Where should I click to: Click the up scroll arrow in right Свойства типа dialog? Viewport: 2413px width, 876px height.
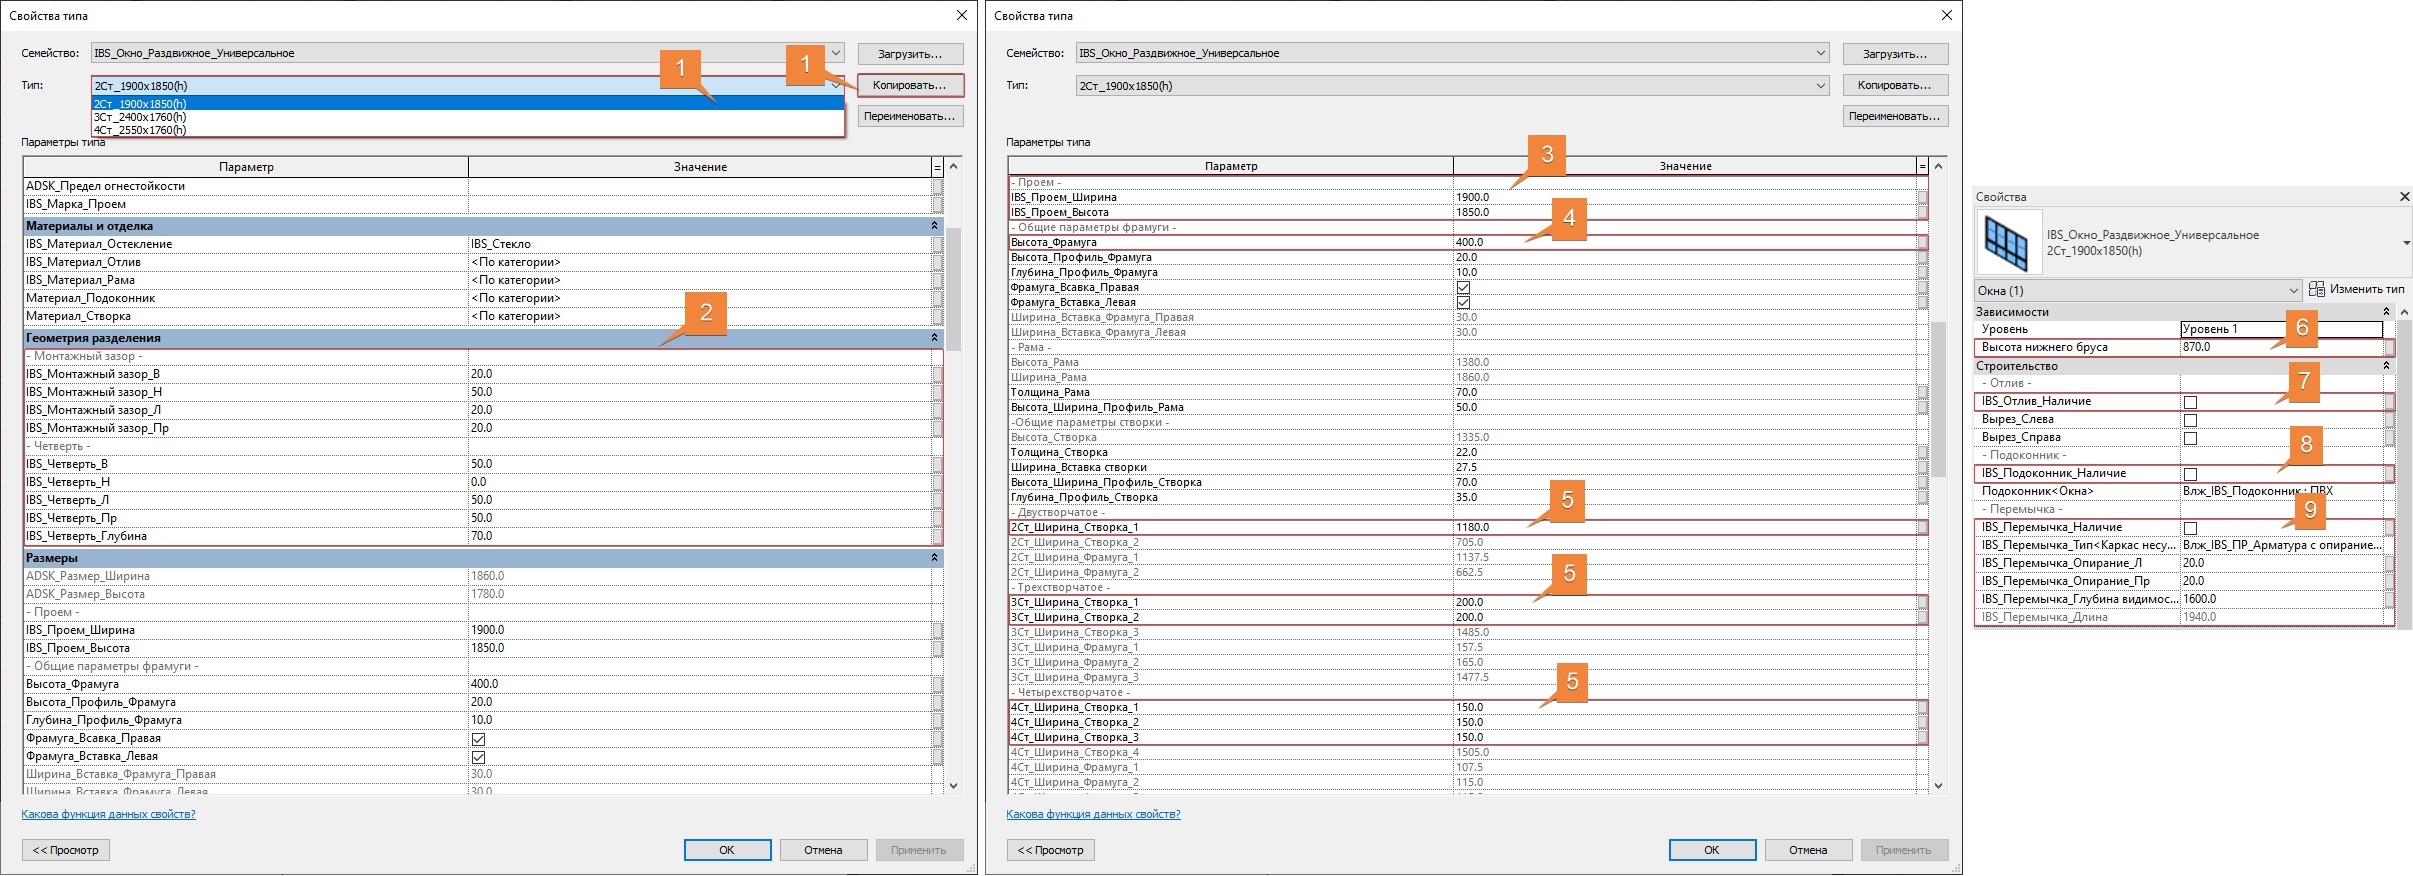(1938, 166)
